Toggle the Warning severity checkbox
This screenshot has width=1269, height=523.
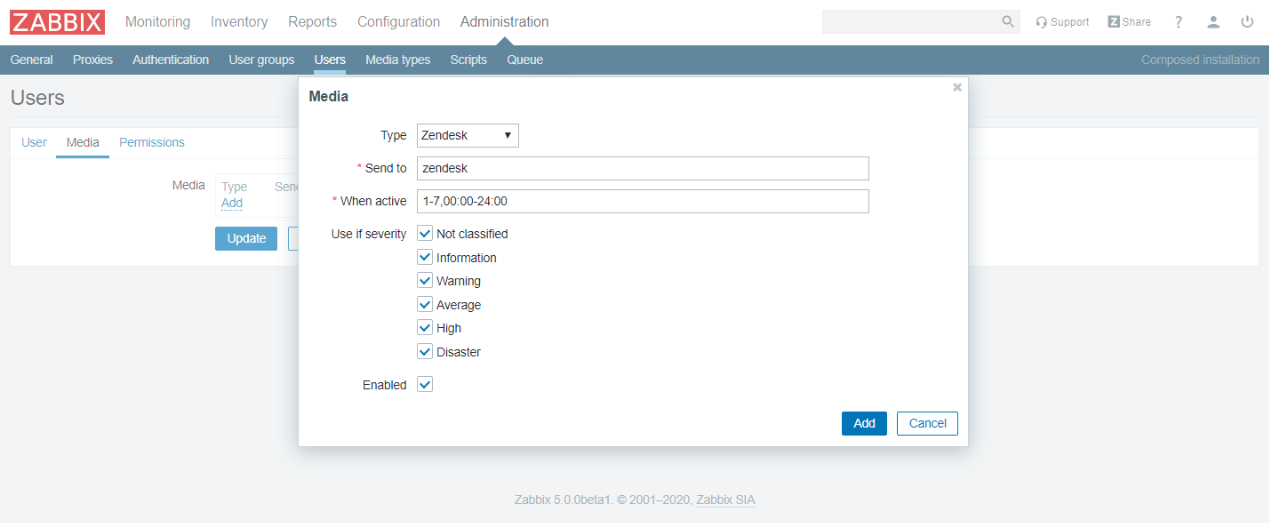(x=425, y=281)
